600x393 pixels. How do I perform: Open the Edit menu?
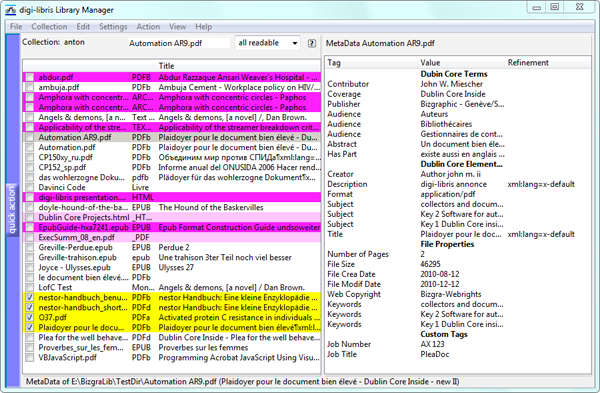[83, 26]
